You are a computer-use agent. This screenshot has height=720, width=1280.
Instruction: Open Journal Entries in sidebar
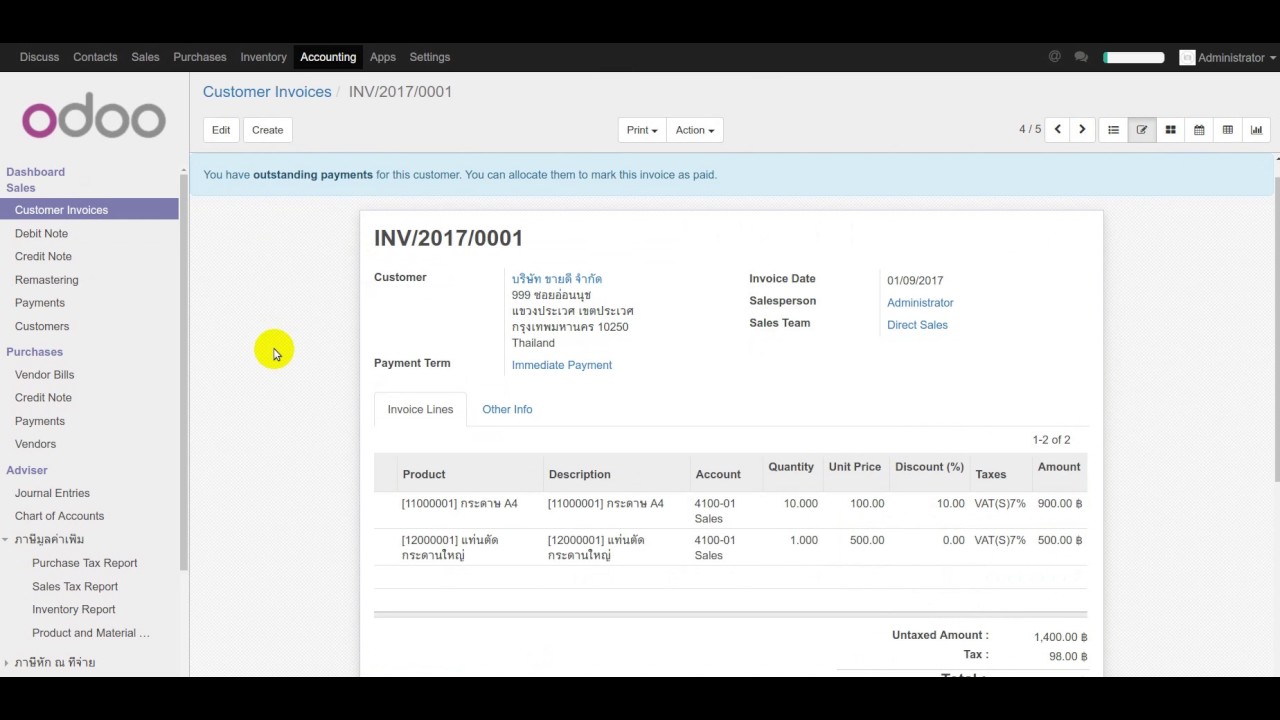coord(52,493)
